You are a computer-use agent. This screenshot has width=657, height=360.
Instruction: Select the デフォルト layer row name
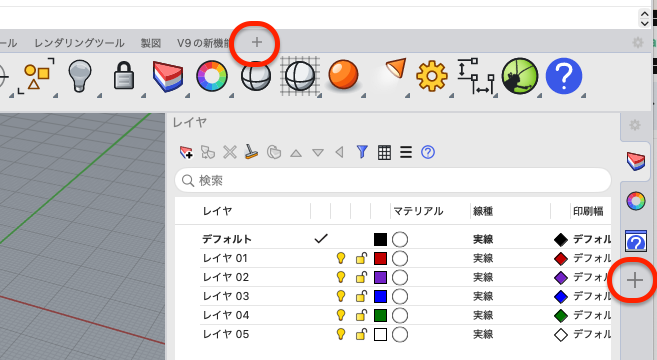[227, 239]
